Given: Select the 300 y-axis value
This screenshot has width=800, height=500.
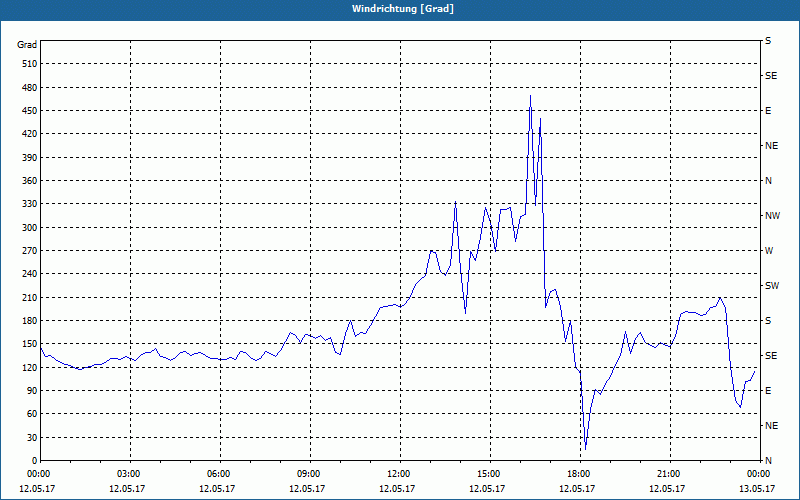Looking at the screenshot, I should pyautogui.click(x=30, y=228).
